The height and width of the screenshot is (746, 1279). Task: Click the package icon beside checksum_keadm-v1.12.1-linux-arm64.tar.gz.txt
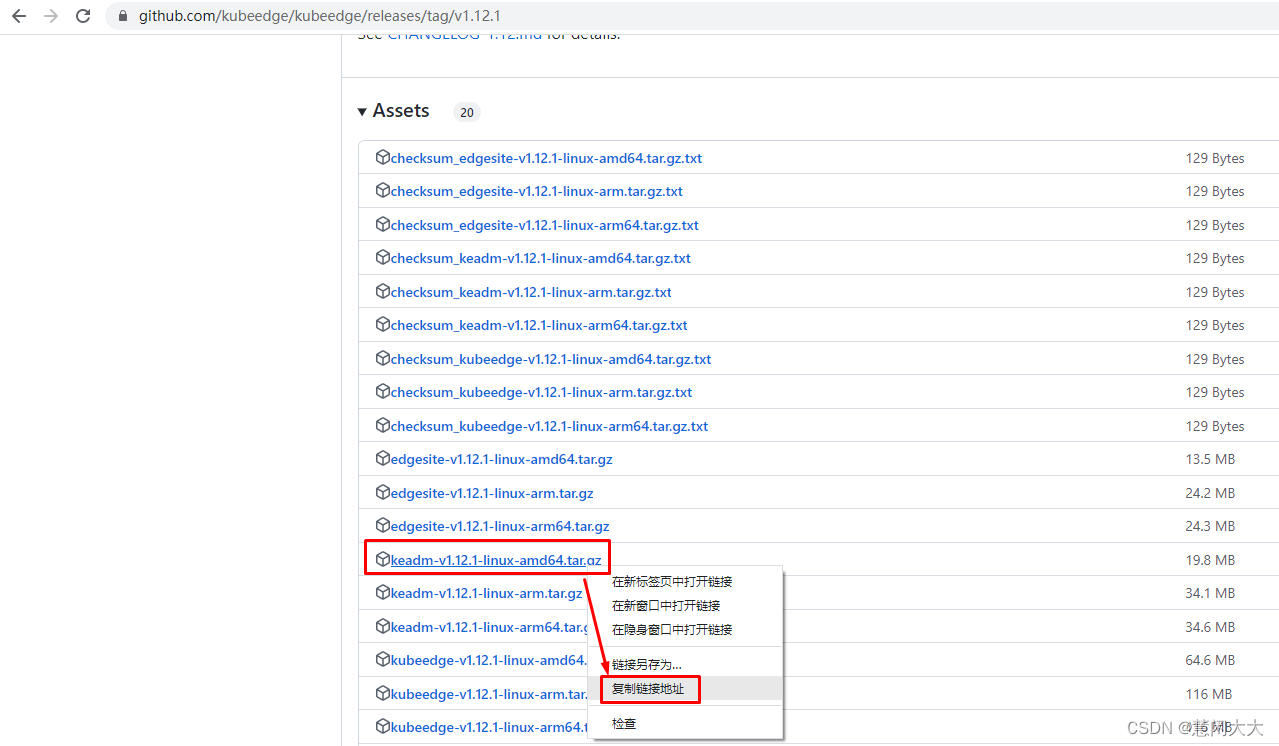click(x=382, y=325)
